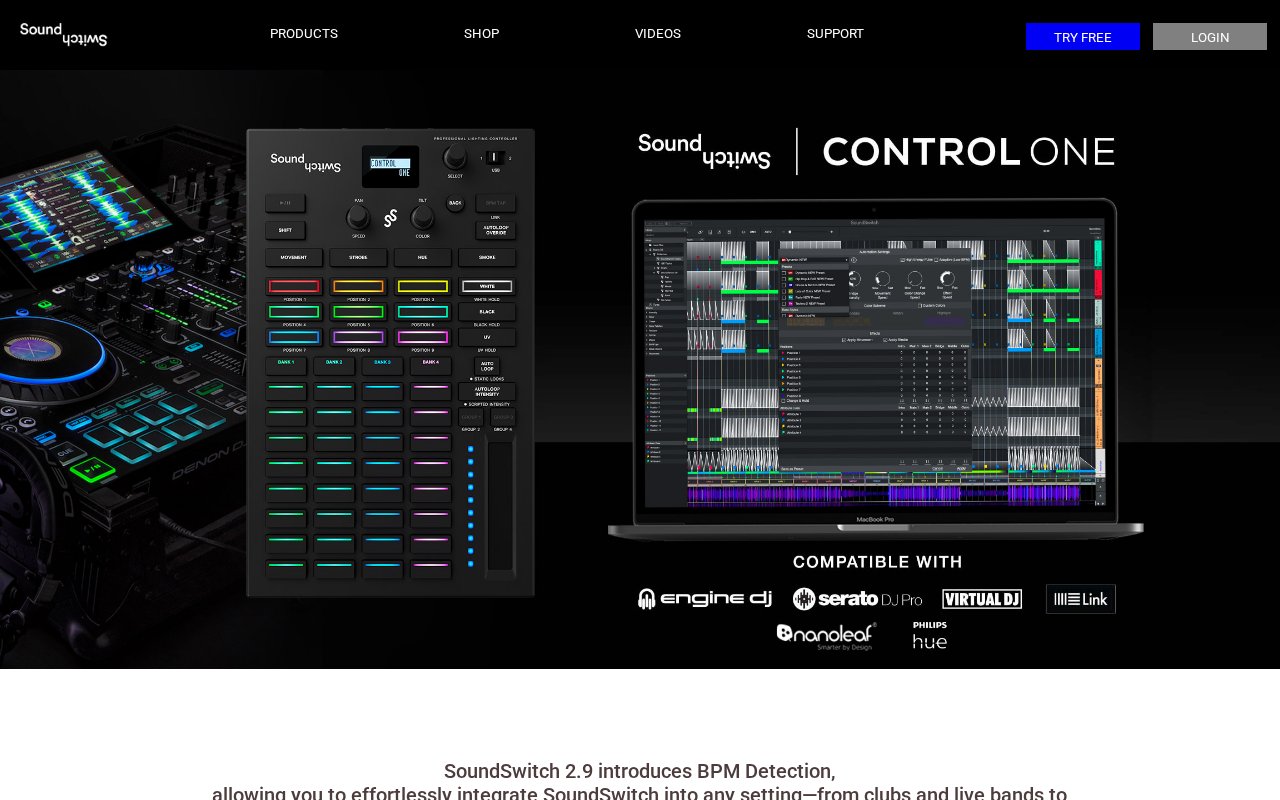Go to the VIDEOS page
The height and width of the screenshot is (800, 1280).
(658, 34)
